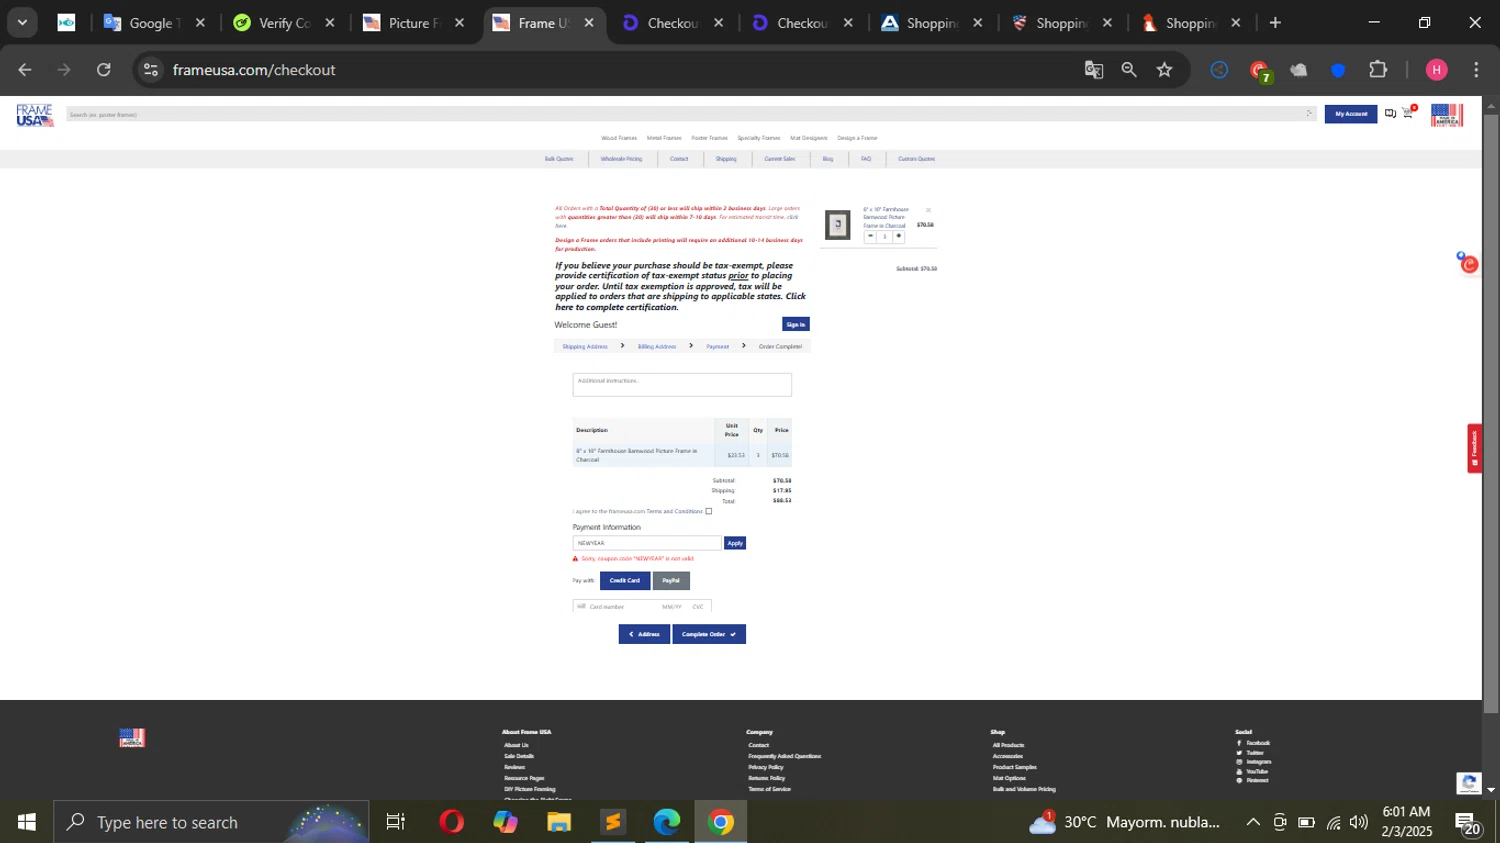Click the browser reload button
Image resolution: width=1500 pixels, height=843 pixels.
pos(104,70)
